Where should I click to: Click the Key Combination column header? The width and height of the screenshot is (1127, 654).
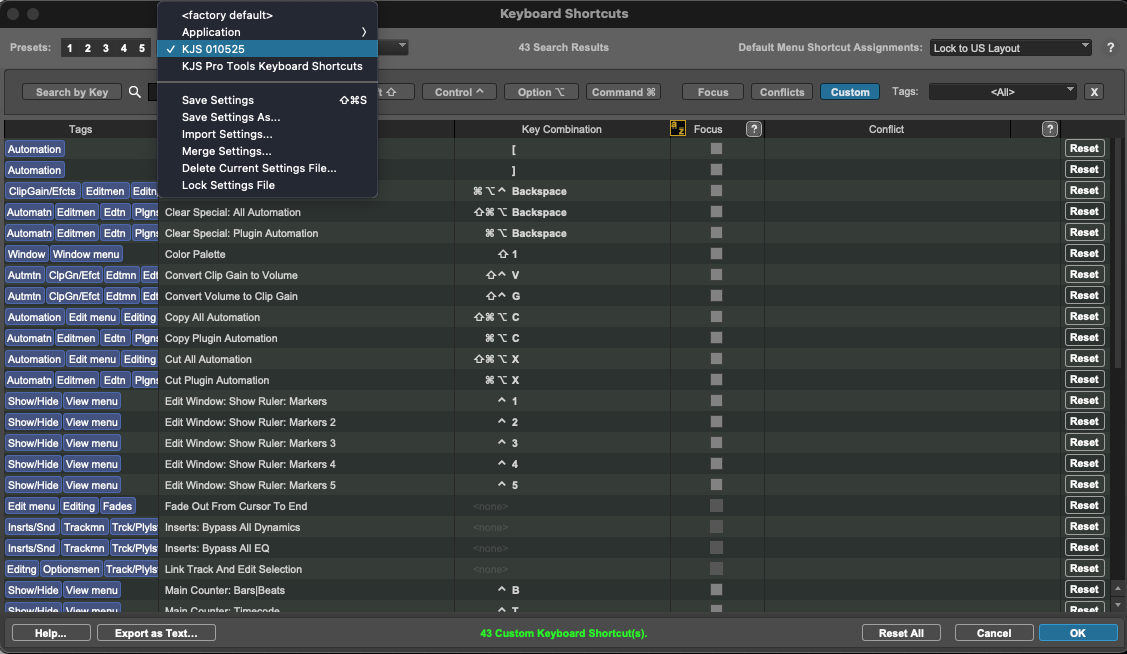[x=561, y=129]
